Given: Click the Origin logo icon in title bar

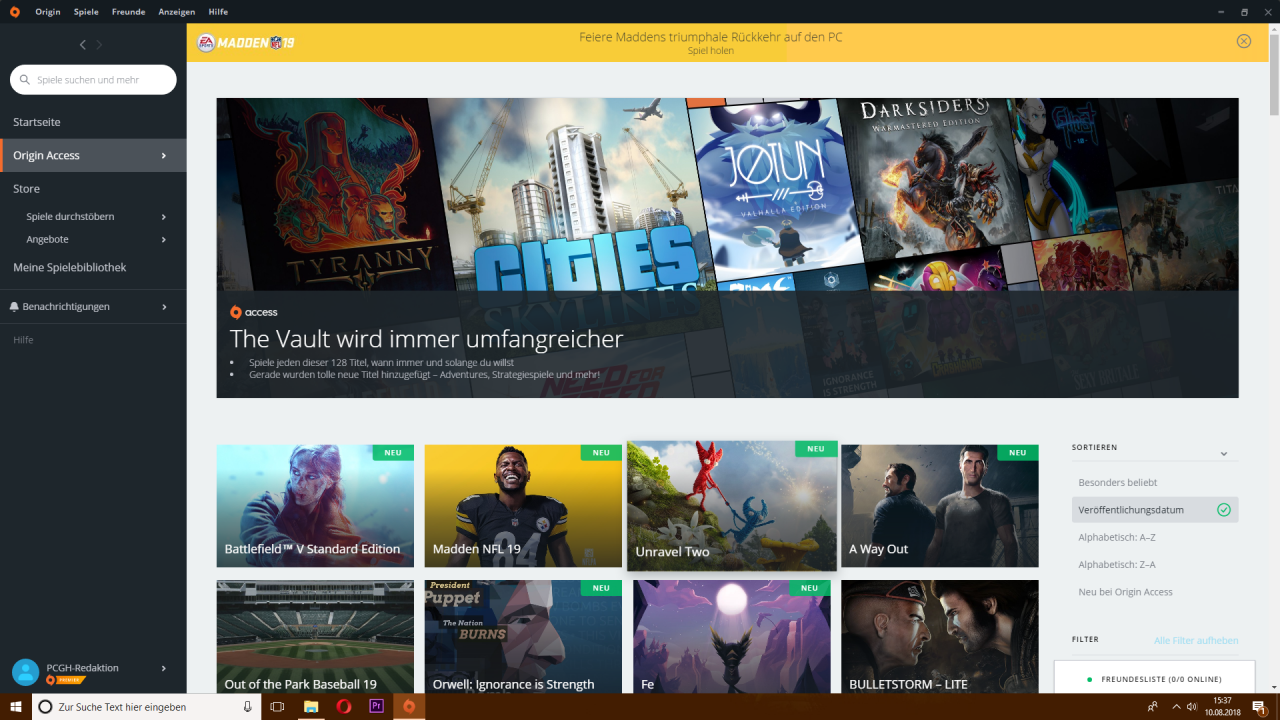Looking at the screenshot, I should click(14, 12).
